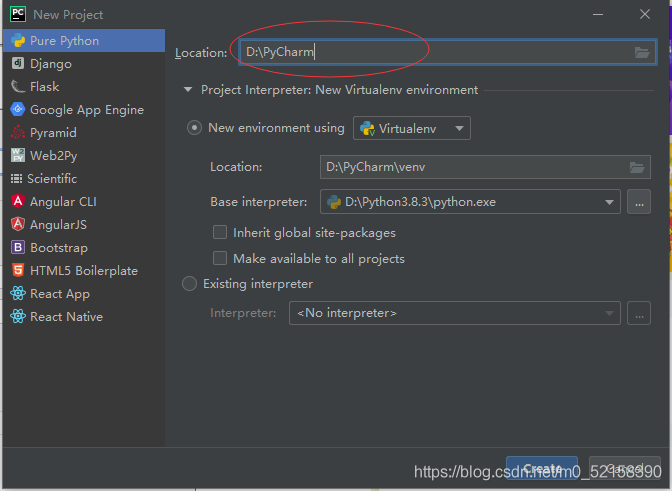Click the PyCharm logo in title bar

point(18,14)
